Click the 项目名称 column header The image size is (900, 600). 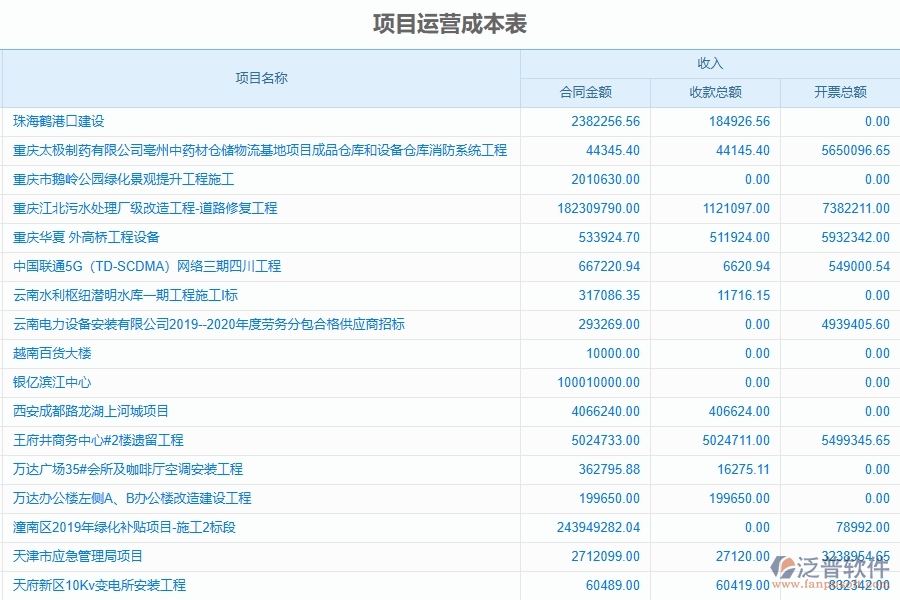[x=260, y=76]
